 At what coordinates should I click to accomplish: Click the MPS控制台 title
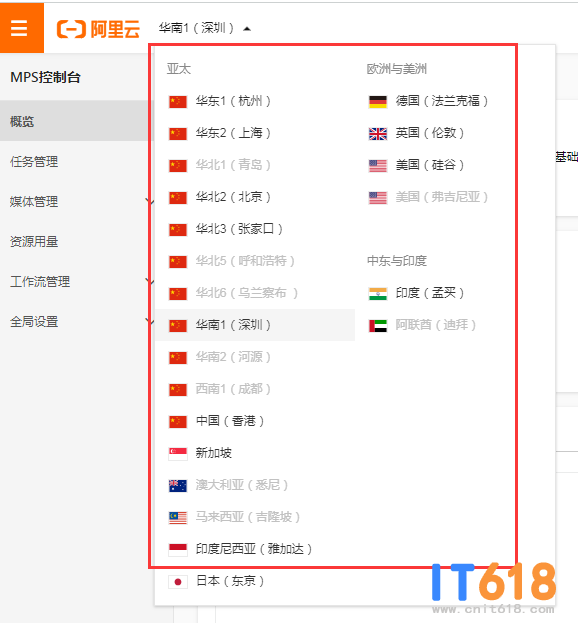click(45, 77)
